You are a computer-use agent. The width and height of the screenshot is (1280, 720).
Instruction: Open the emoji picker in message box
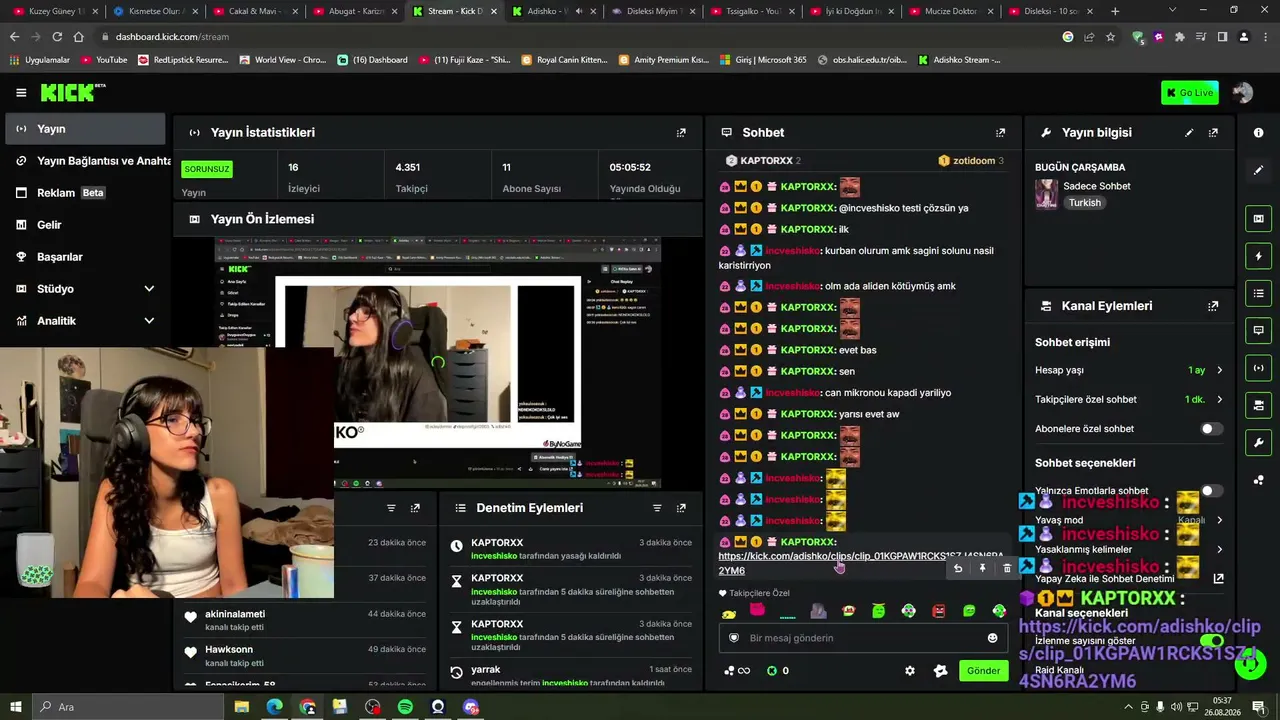click(x=992, y=638)
